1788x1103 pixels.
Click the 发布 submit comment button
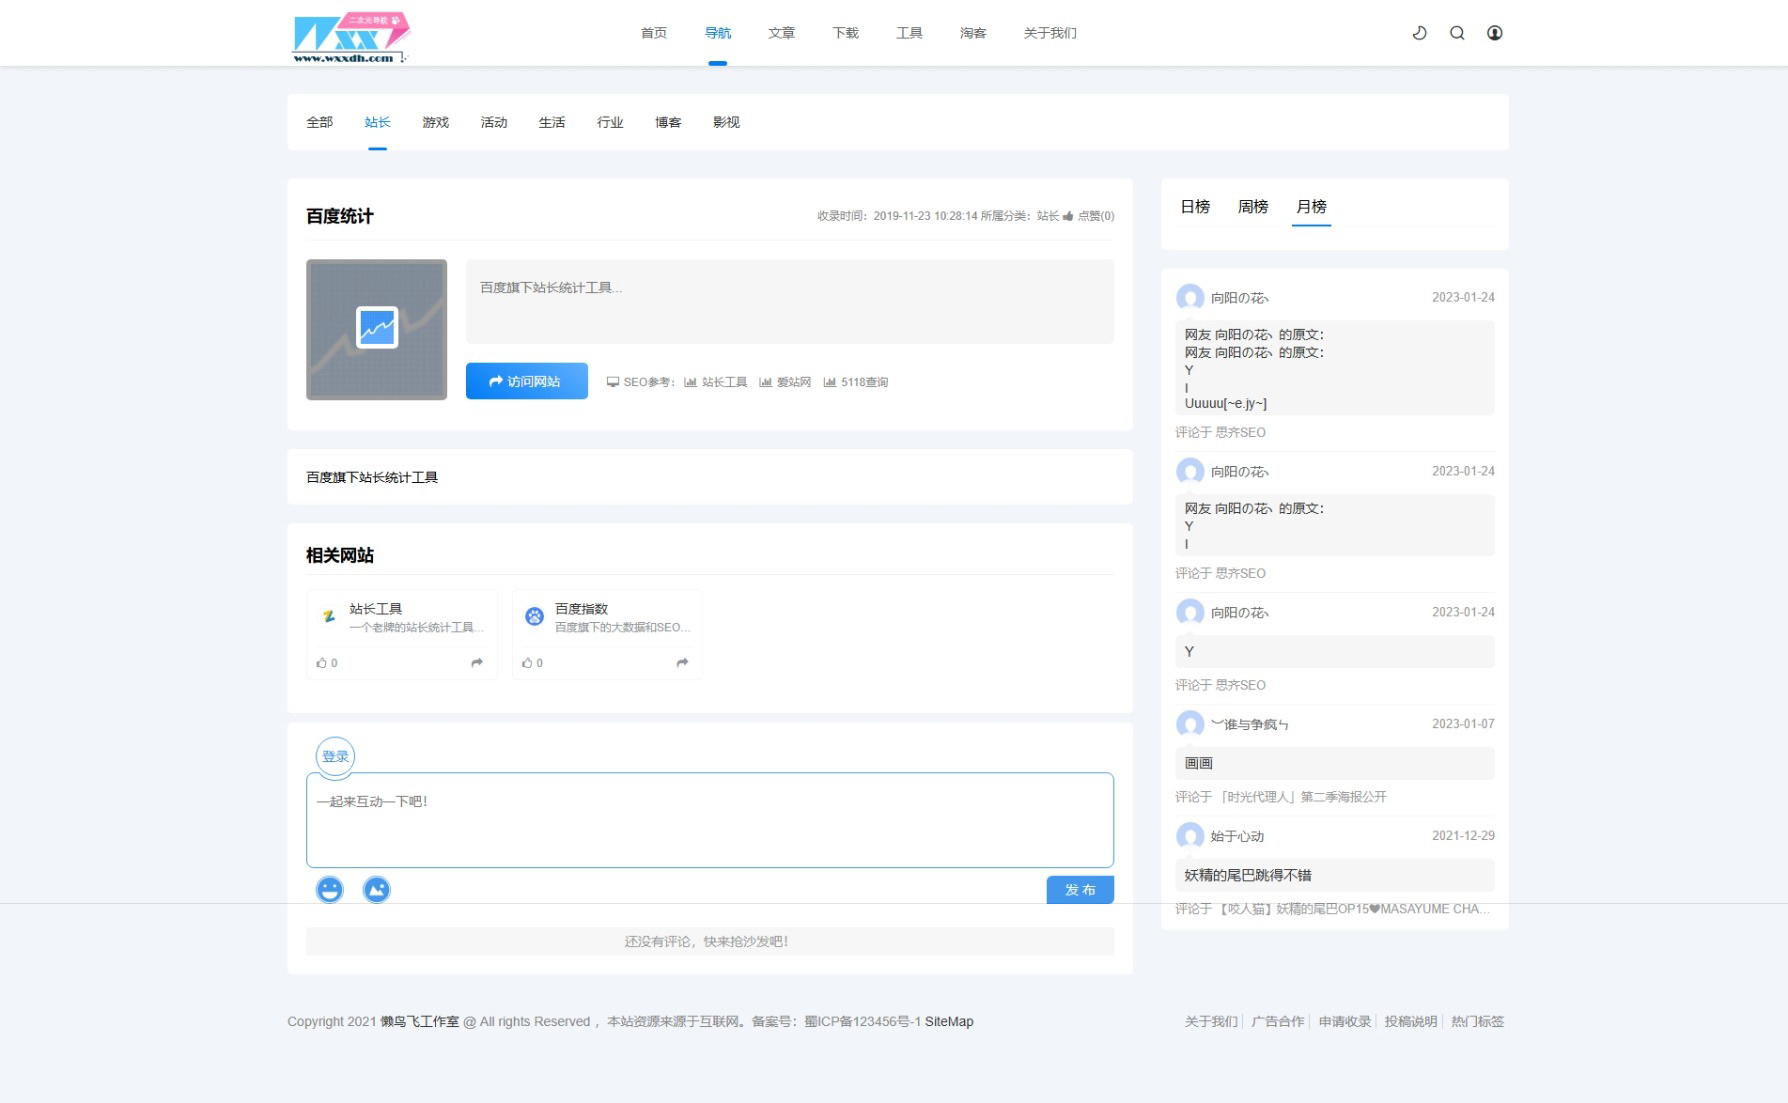point(1079,889)
